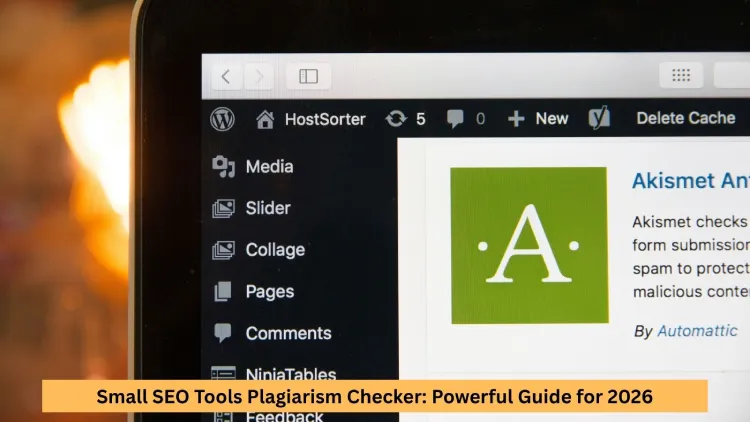Open the Collage menu item
Image resolution: width=750 pixels, height=422 pixels.
[275, 250]
